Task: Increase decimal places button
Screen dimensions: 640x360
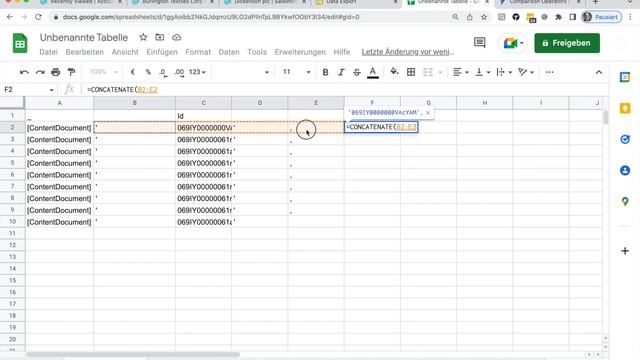Action: 179,72
